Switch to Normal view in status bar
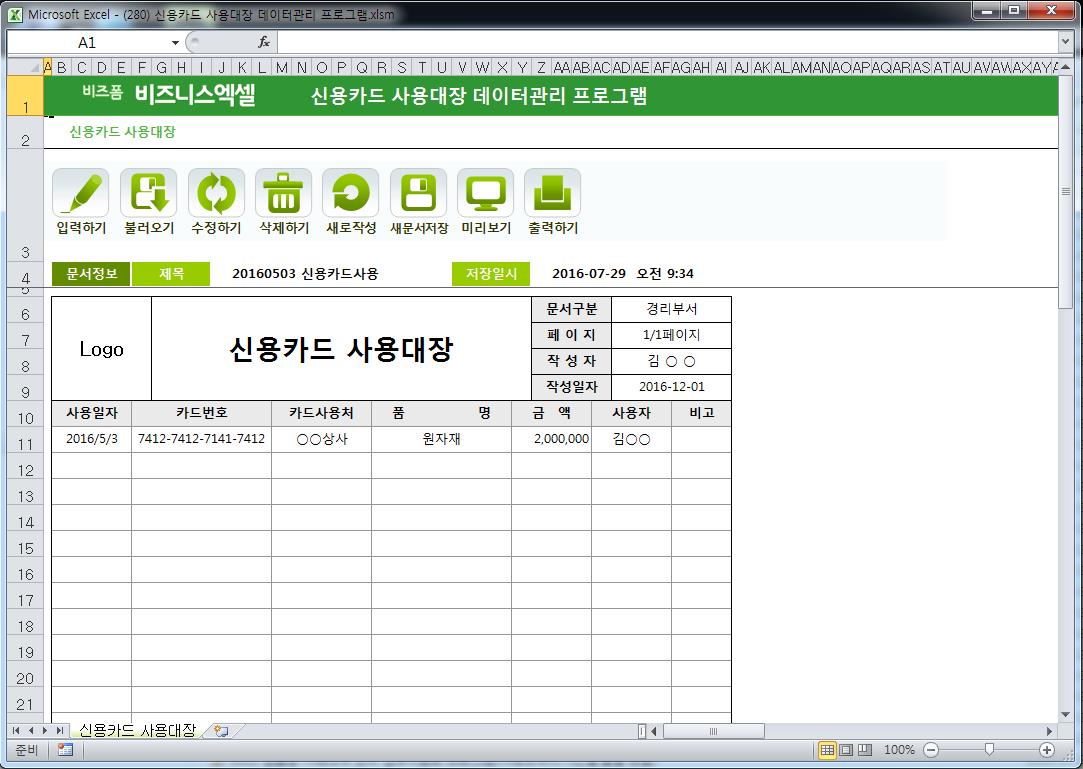The width and height of the screenshot is (1083, 769). tap(827, 750)
